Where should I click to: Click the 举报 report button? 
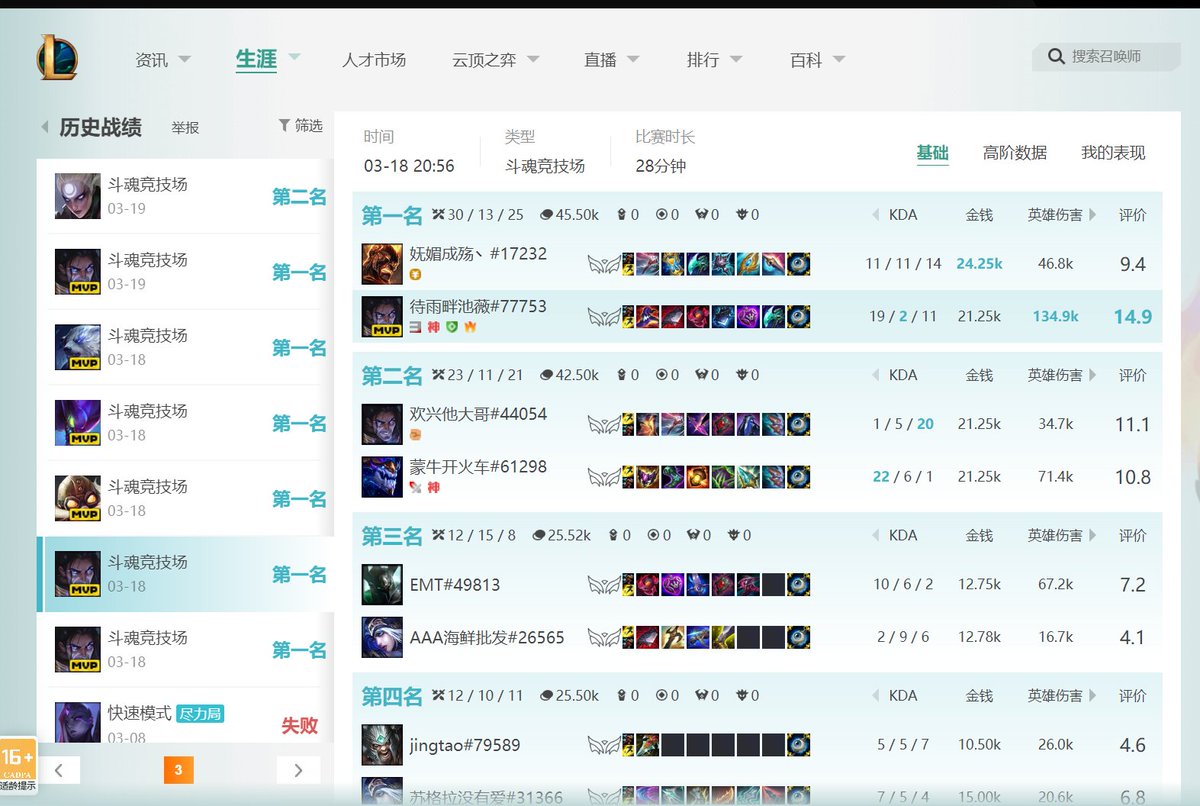point(185,128)
